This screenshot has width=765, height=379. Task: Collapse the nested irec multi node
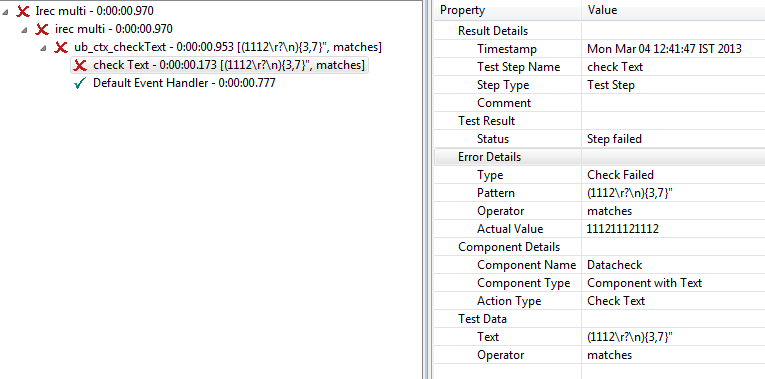pos(24,30)
